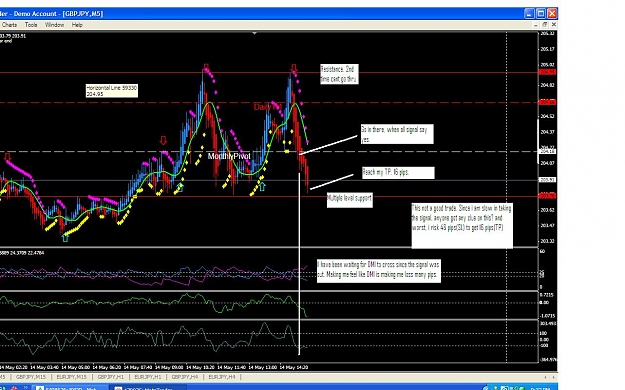Open the Help menu
This screenshot has width=625, height=390.
(77, 25)
